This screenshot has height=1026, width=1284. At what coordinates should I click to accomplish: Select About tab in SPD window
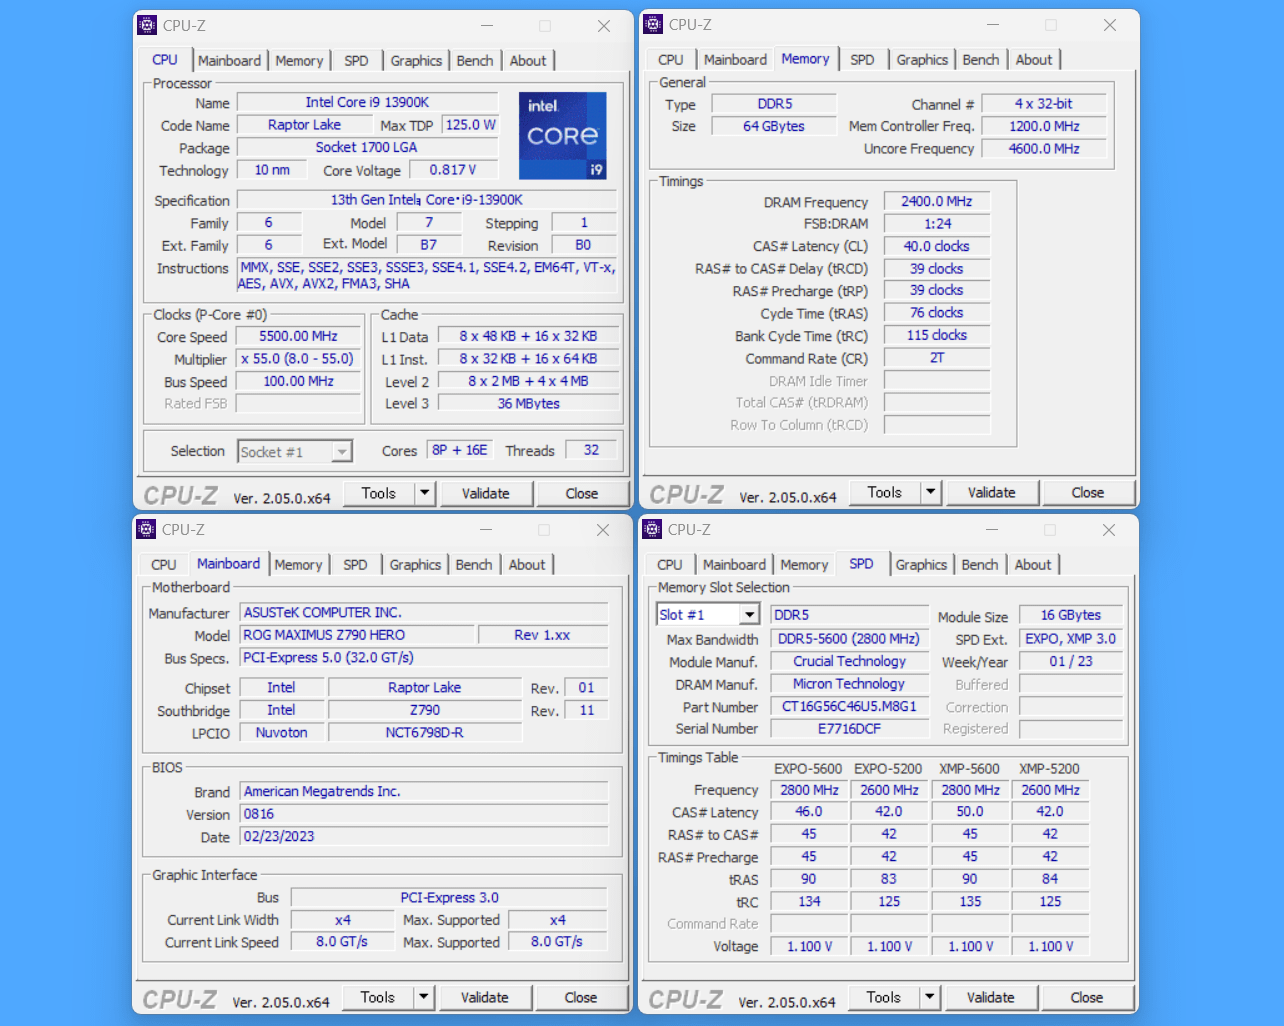[1033, 565]
